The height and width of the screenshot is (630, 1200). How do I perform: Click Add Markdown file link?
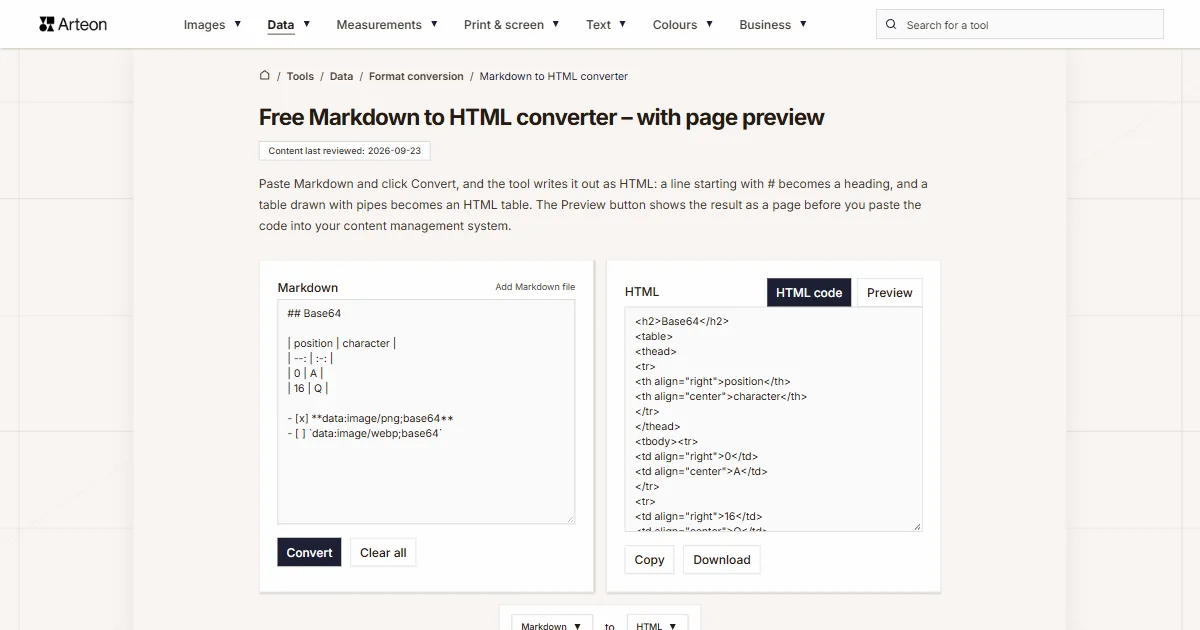click(x=535, y=287)
